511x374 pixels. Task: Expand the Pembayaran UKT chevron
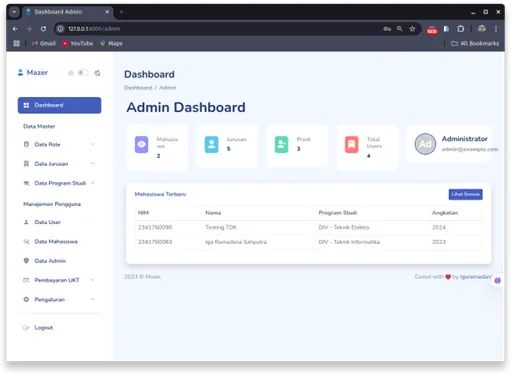[93, 280]
